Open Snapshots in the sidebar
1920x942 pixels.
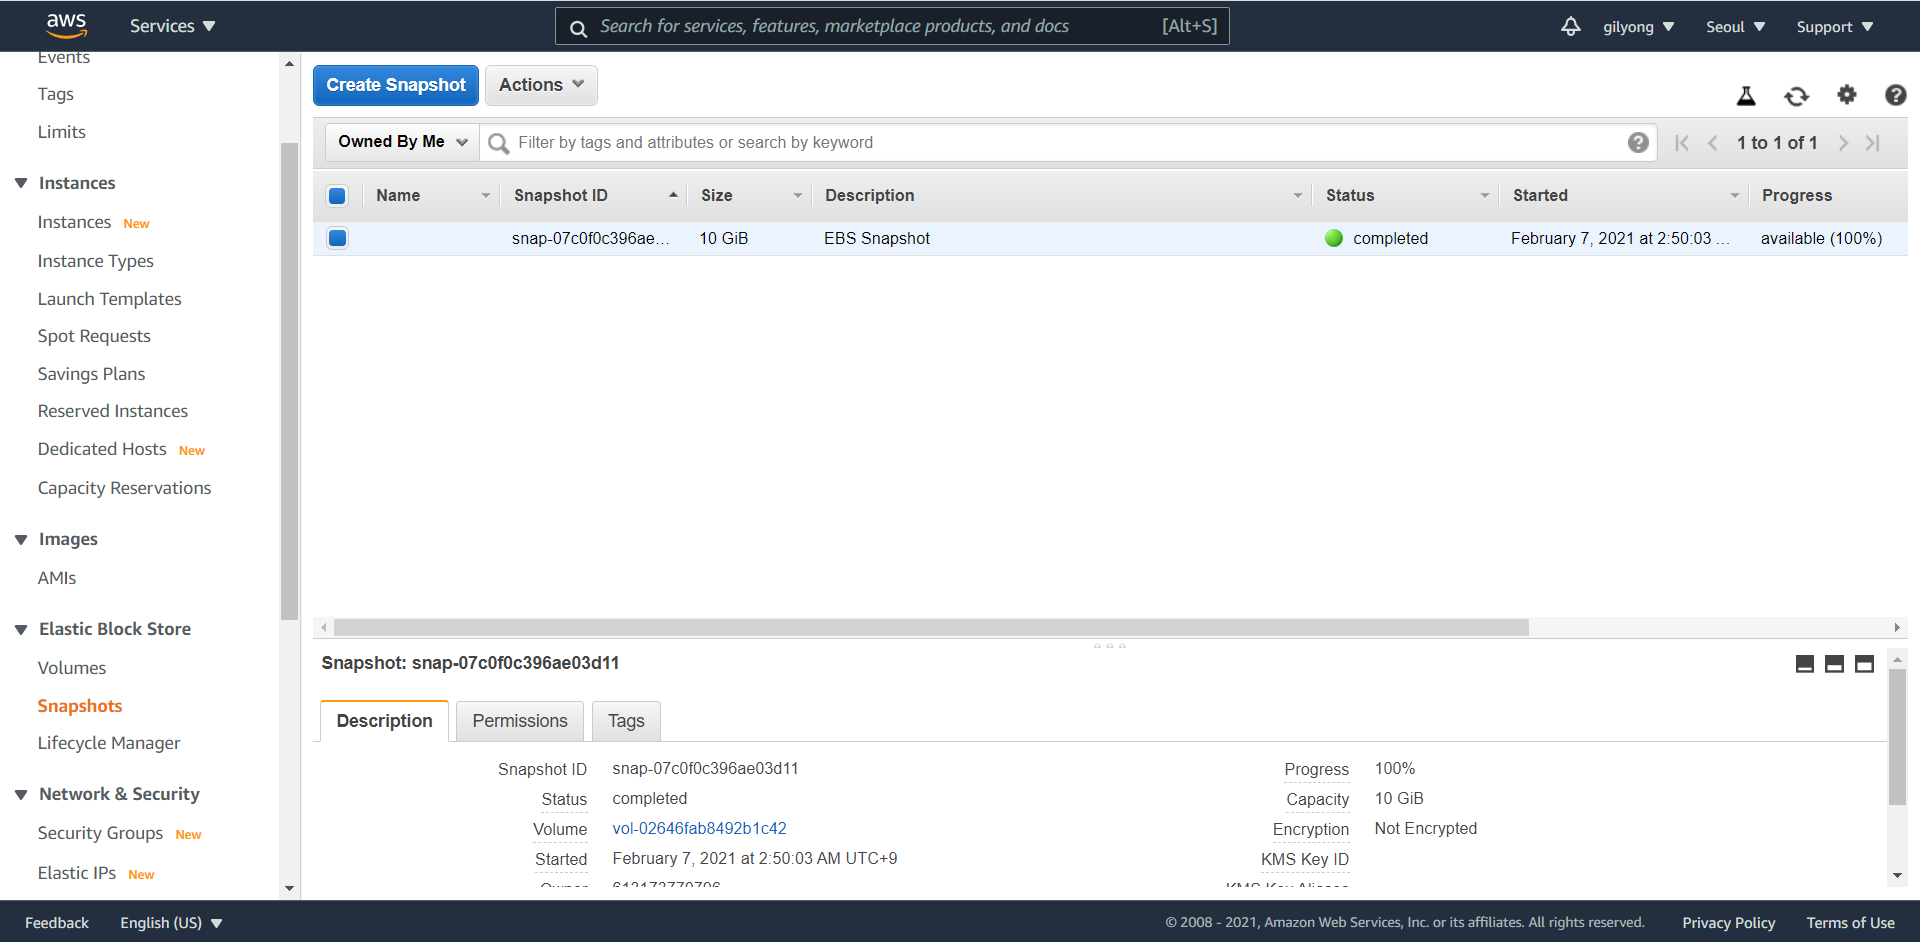[80, 706]
